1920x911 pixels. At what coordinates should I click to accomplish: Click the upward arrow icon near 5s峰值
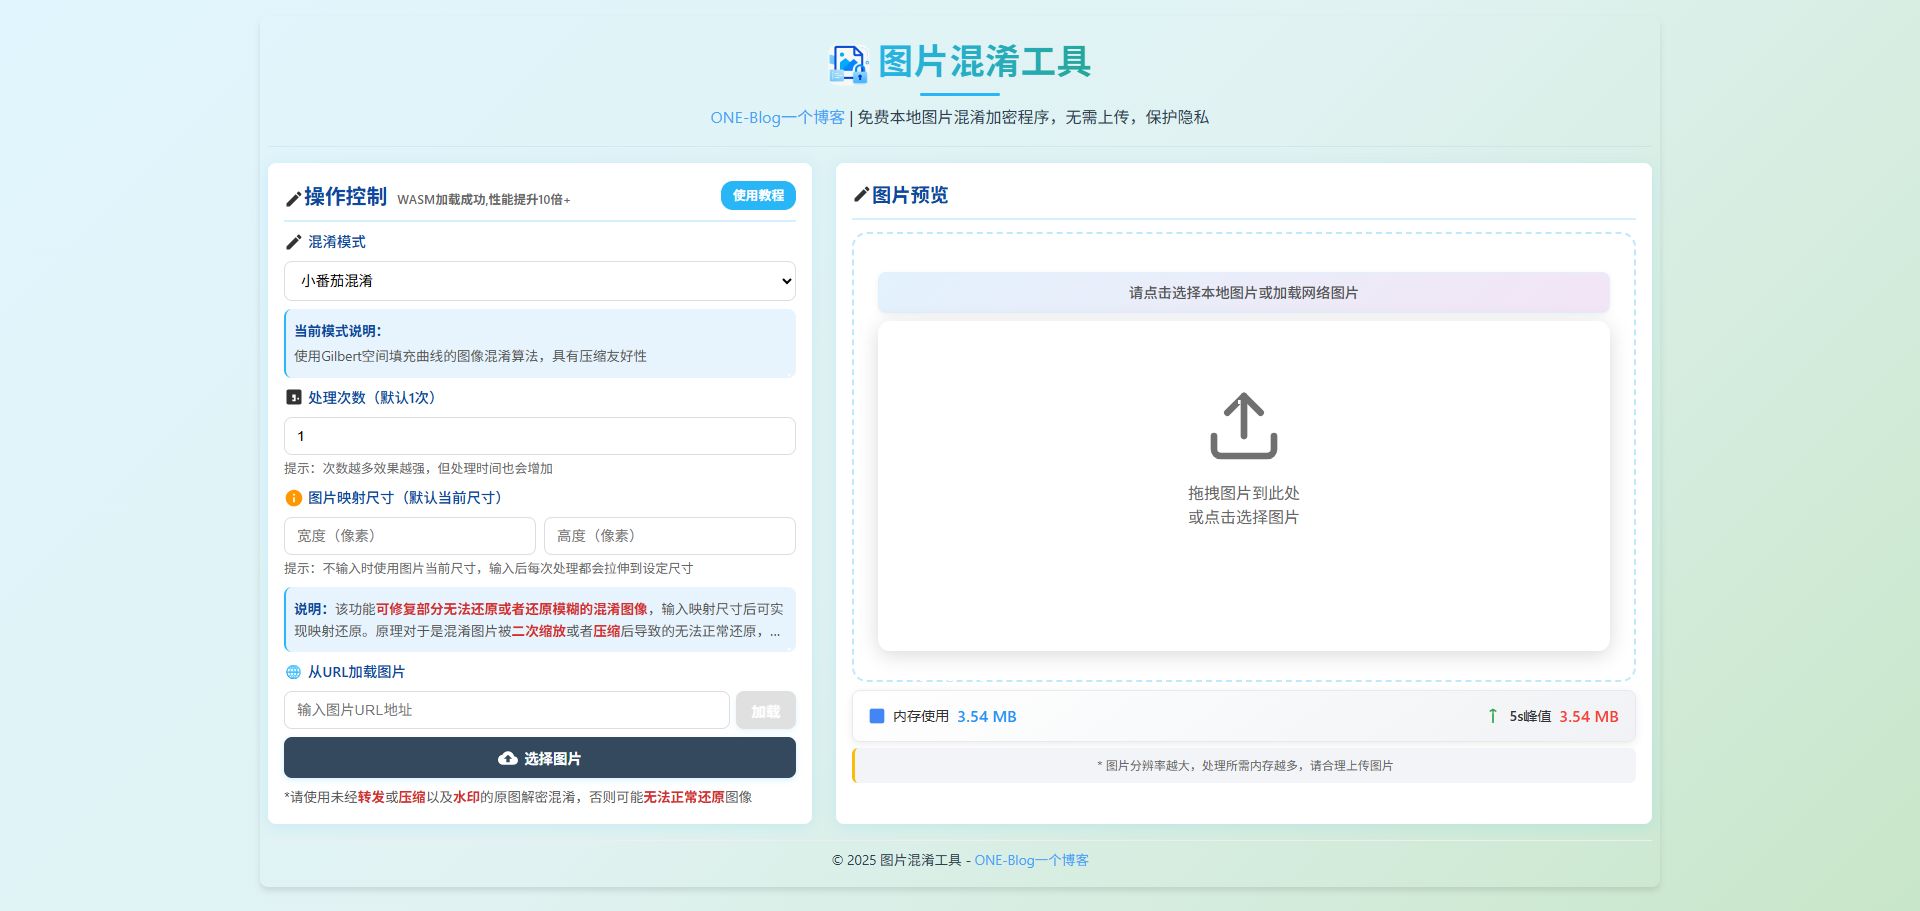click(1491, 716)
